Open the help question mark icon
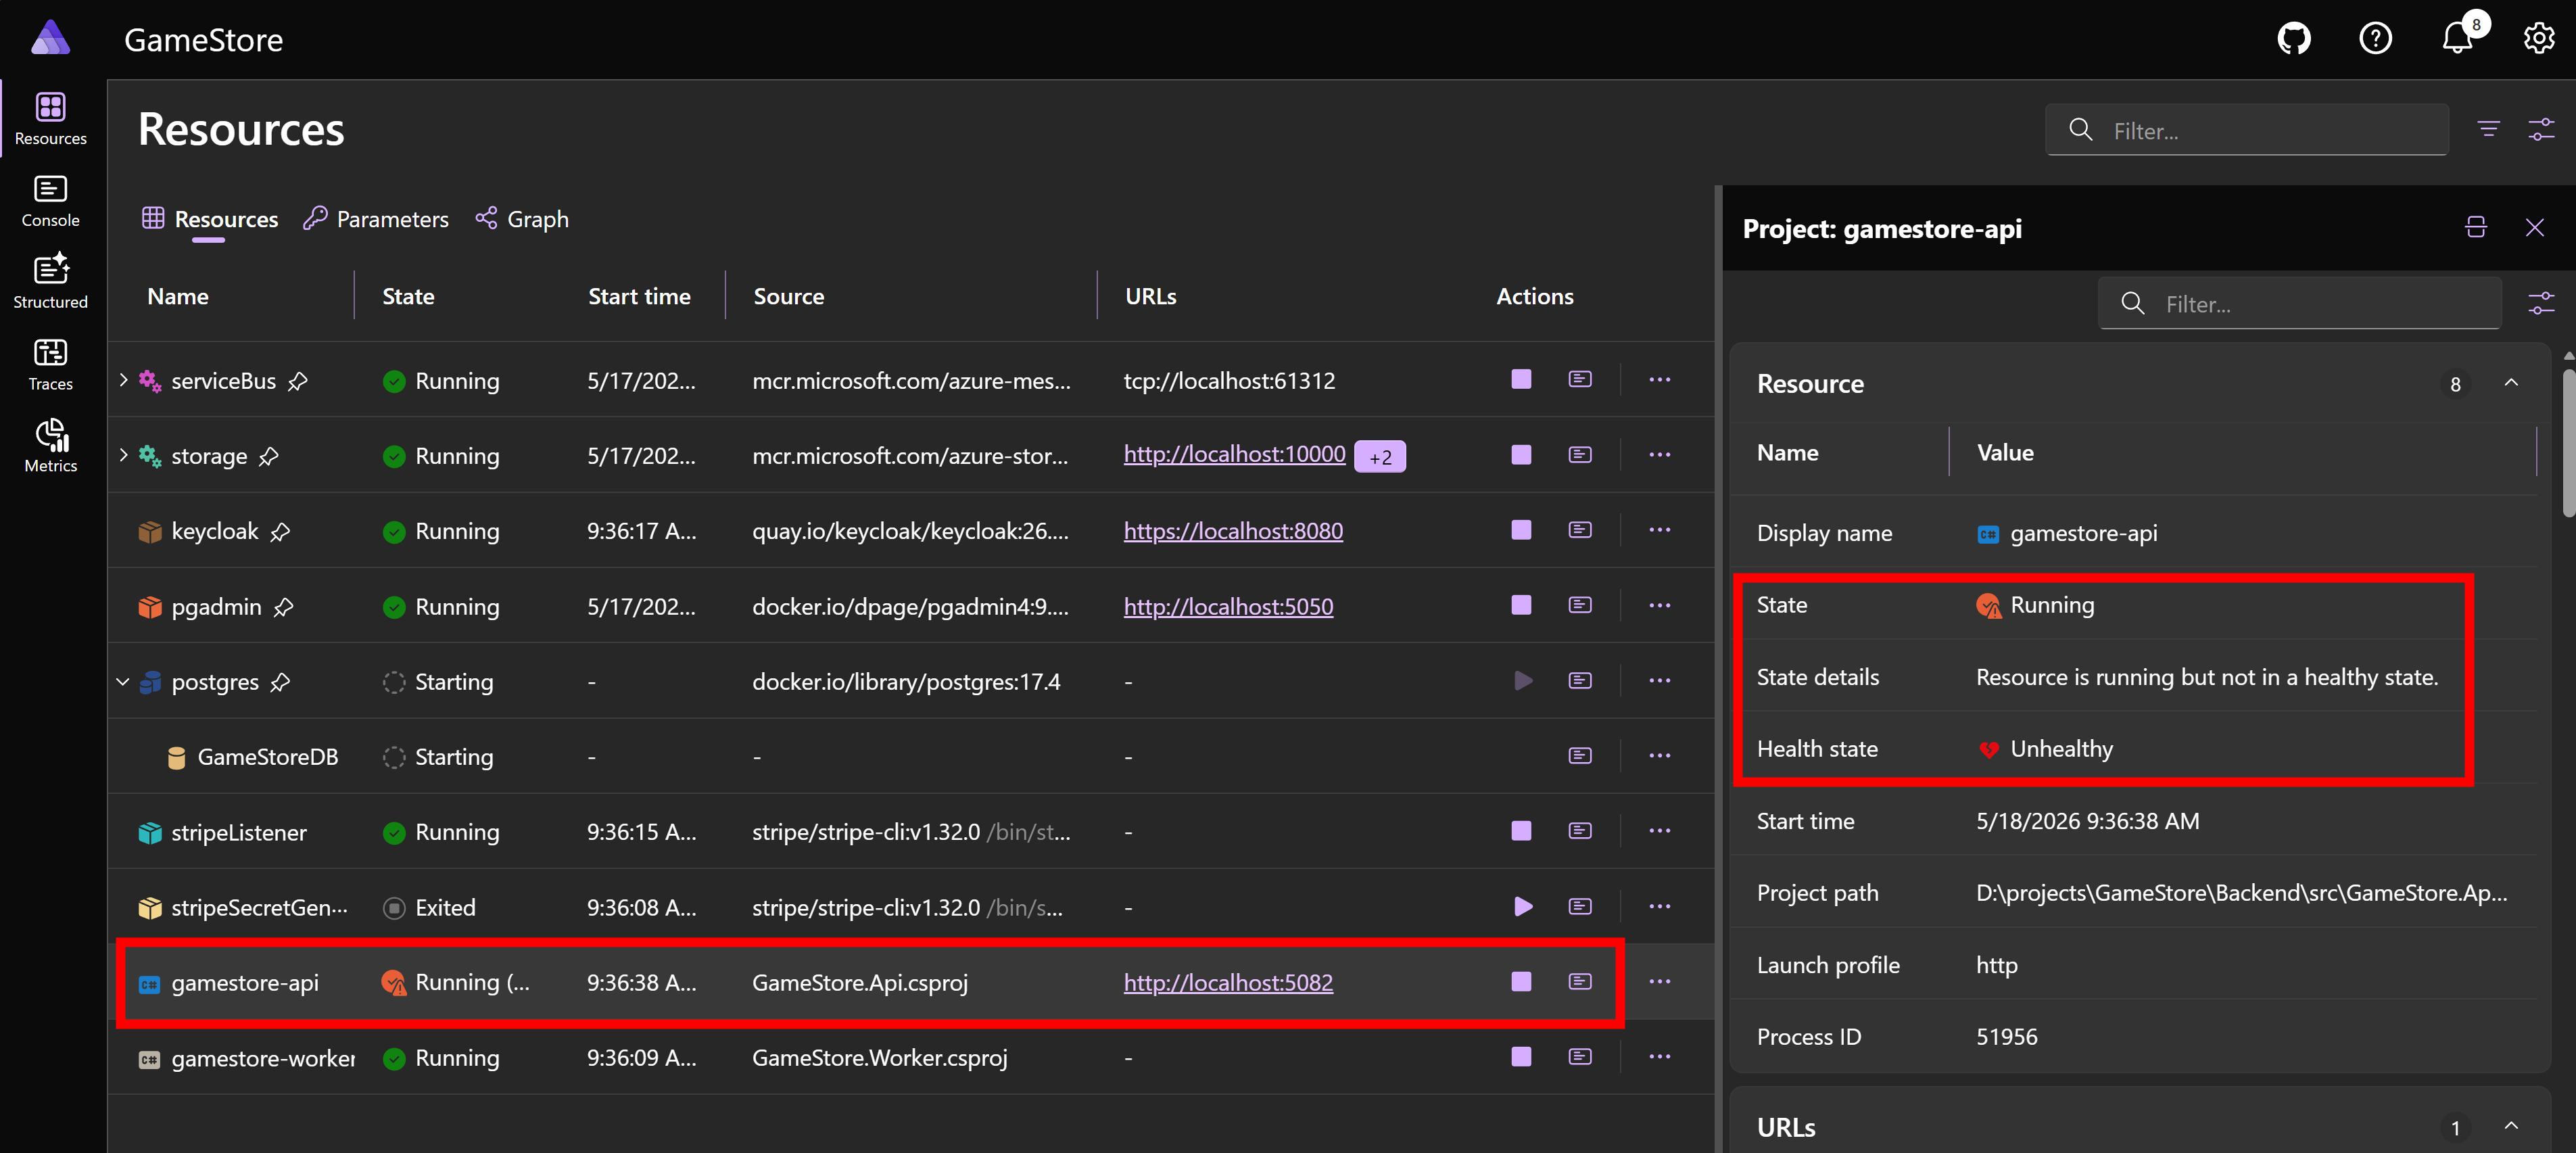Viewport: 2576px width, 1153px height. pos(2375,39)
